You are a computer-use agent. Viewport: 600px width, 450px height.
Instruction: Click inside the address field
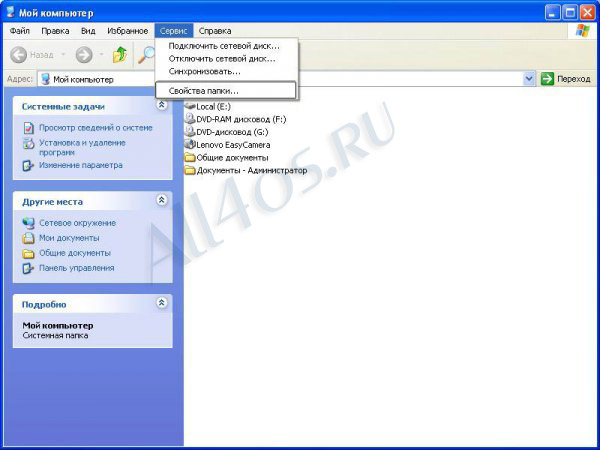(x=286, y=79)
